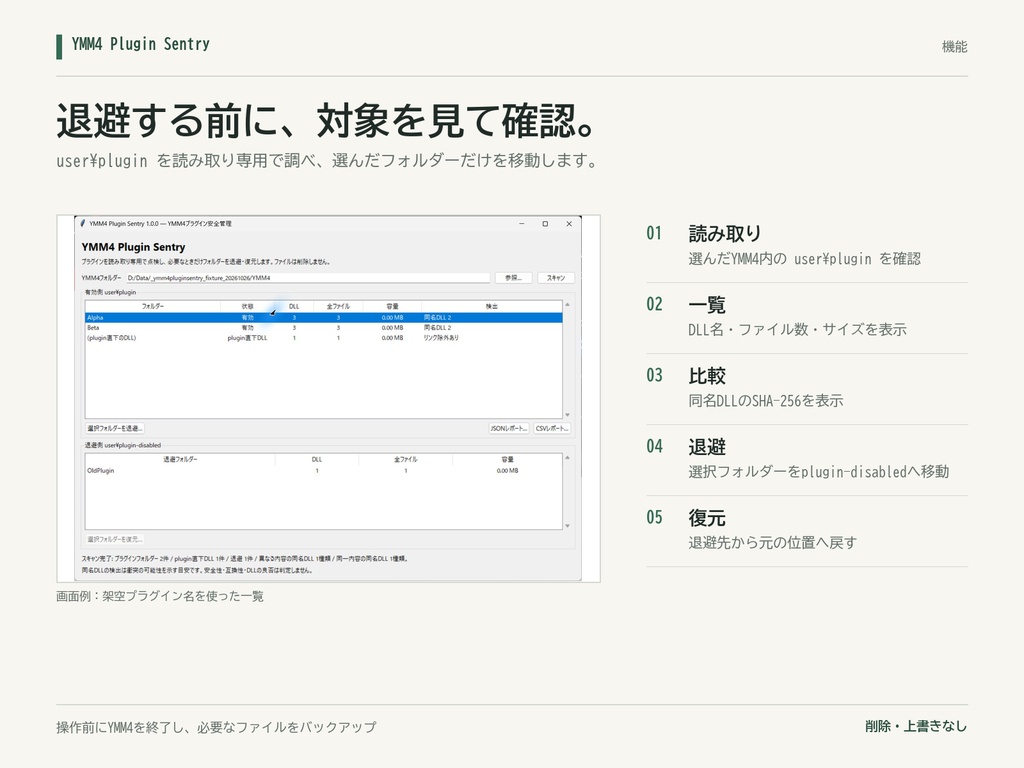Viewport: 1024px width, 768px height.
Task: Click the 05 復元 feature heading
Action: pos(707,518)
